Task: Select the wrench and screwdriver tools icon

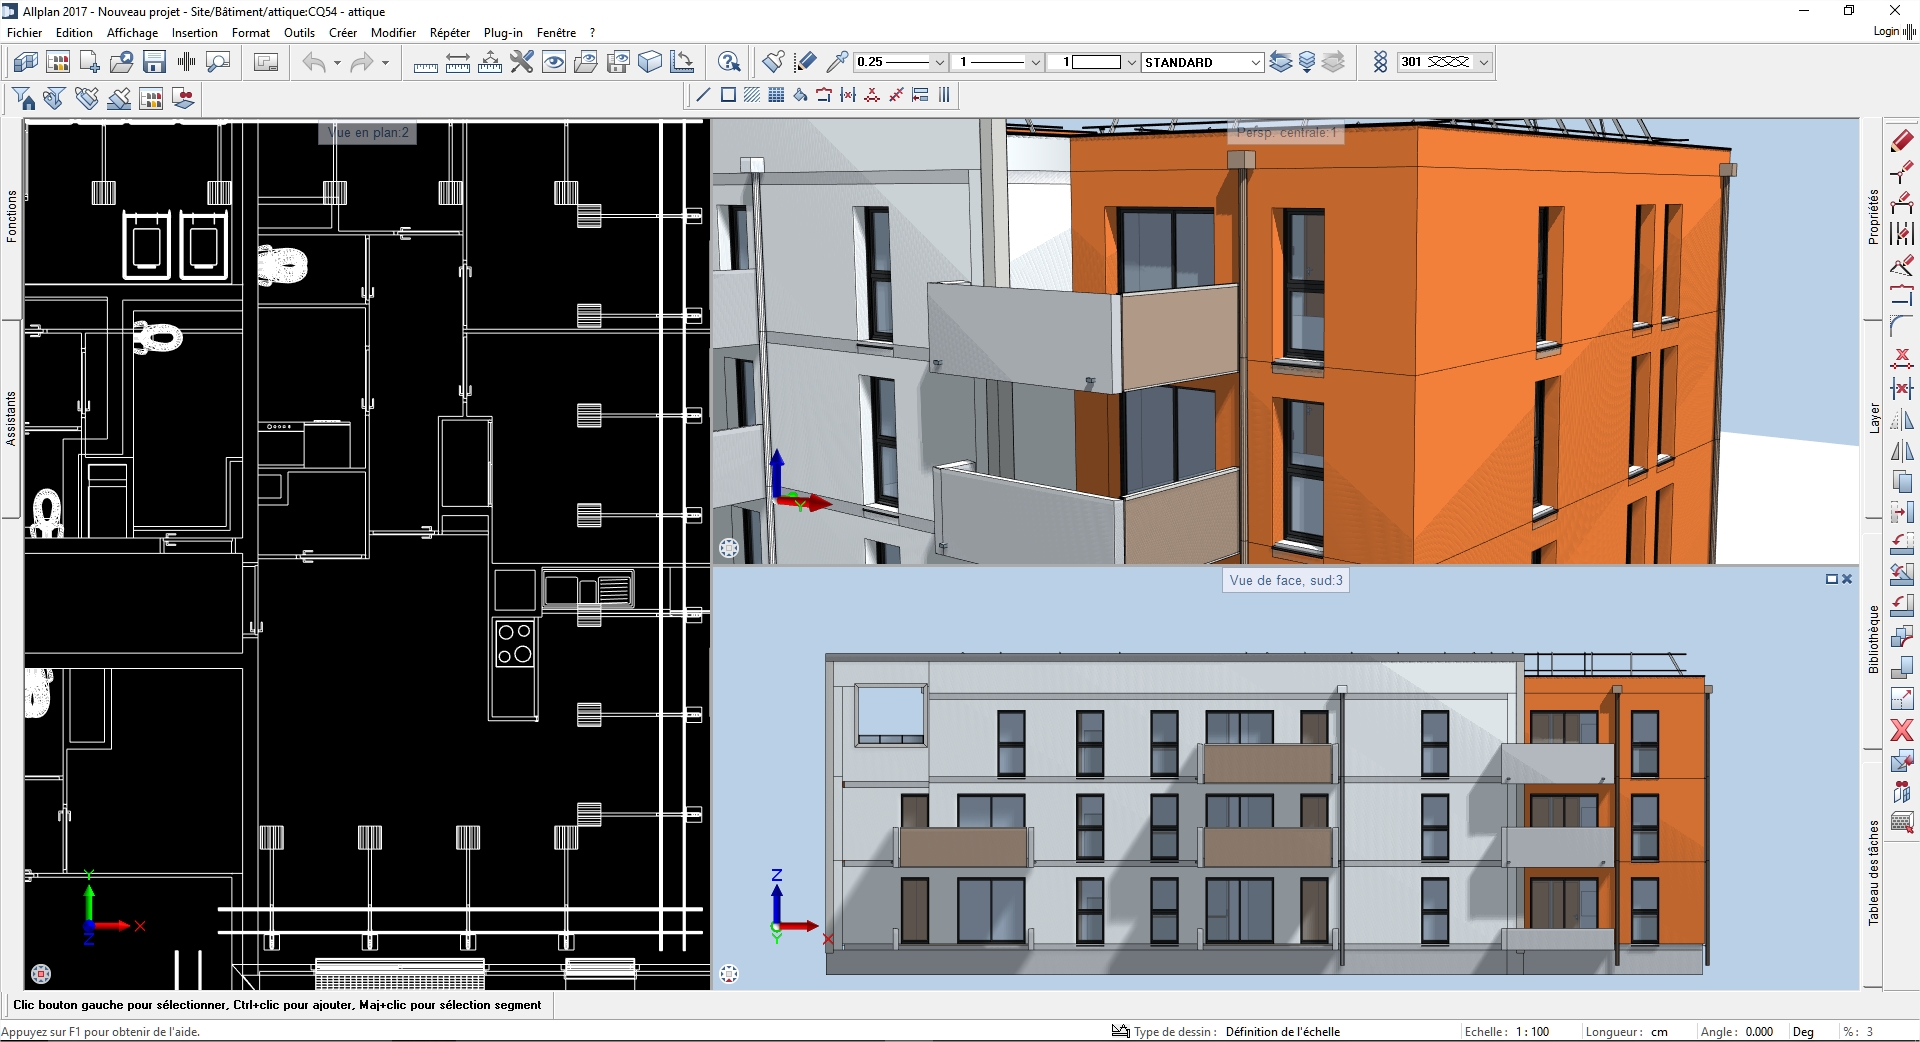Action: pyautogui.click(x=521, y=62)
